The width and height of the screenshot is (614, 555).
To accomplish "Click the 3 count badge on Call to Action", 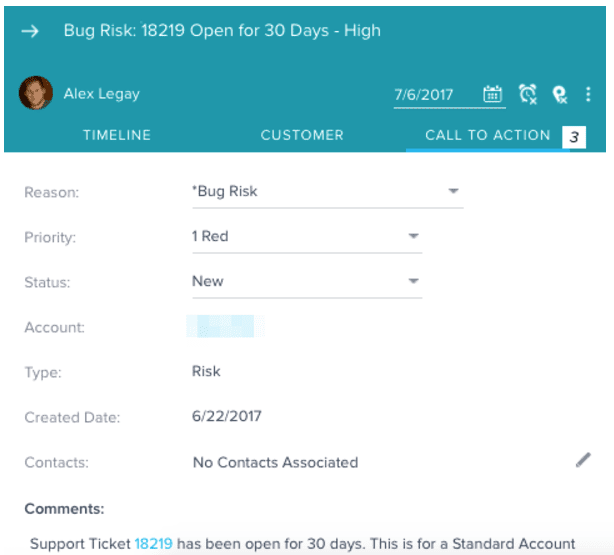I will click(x=573, y=137).
